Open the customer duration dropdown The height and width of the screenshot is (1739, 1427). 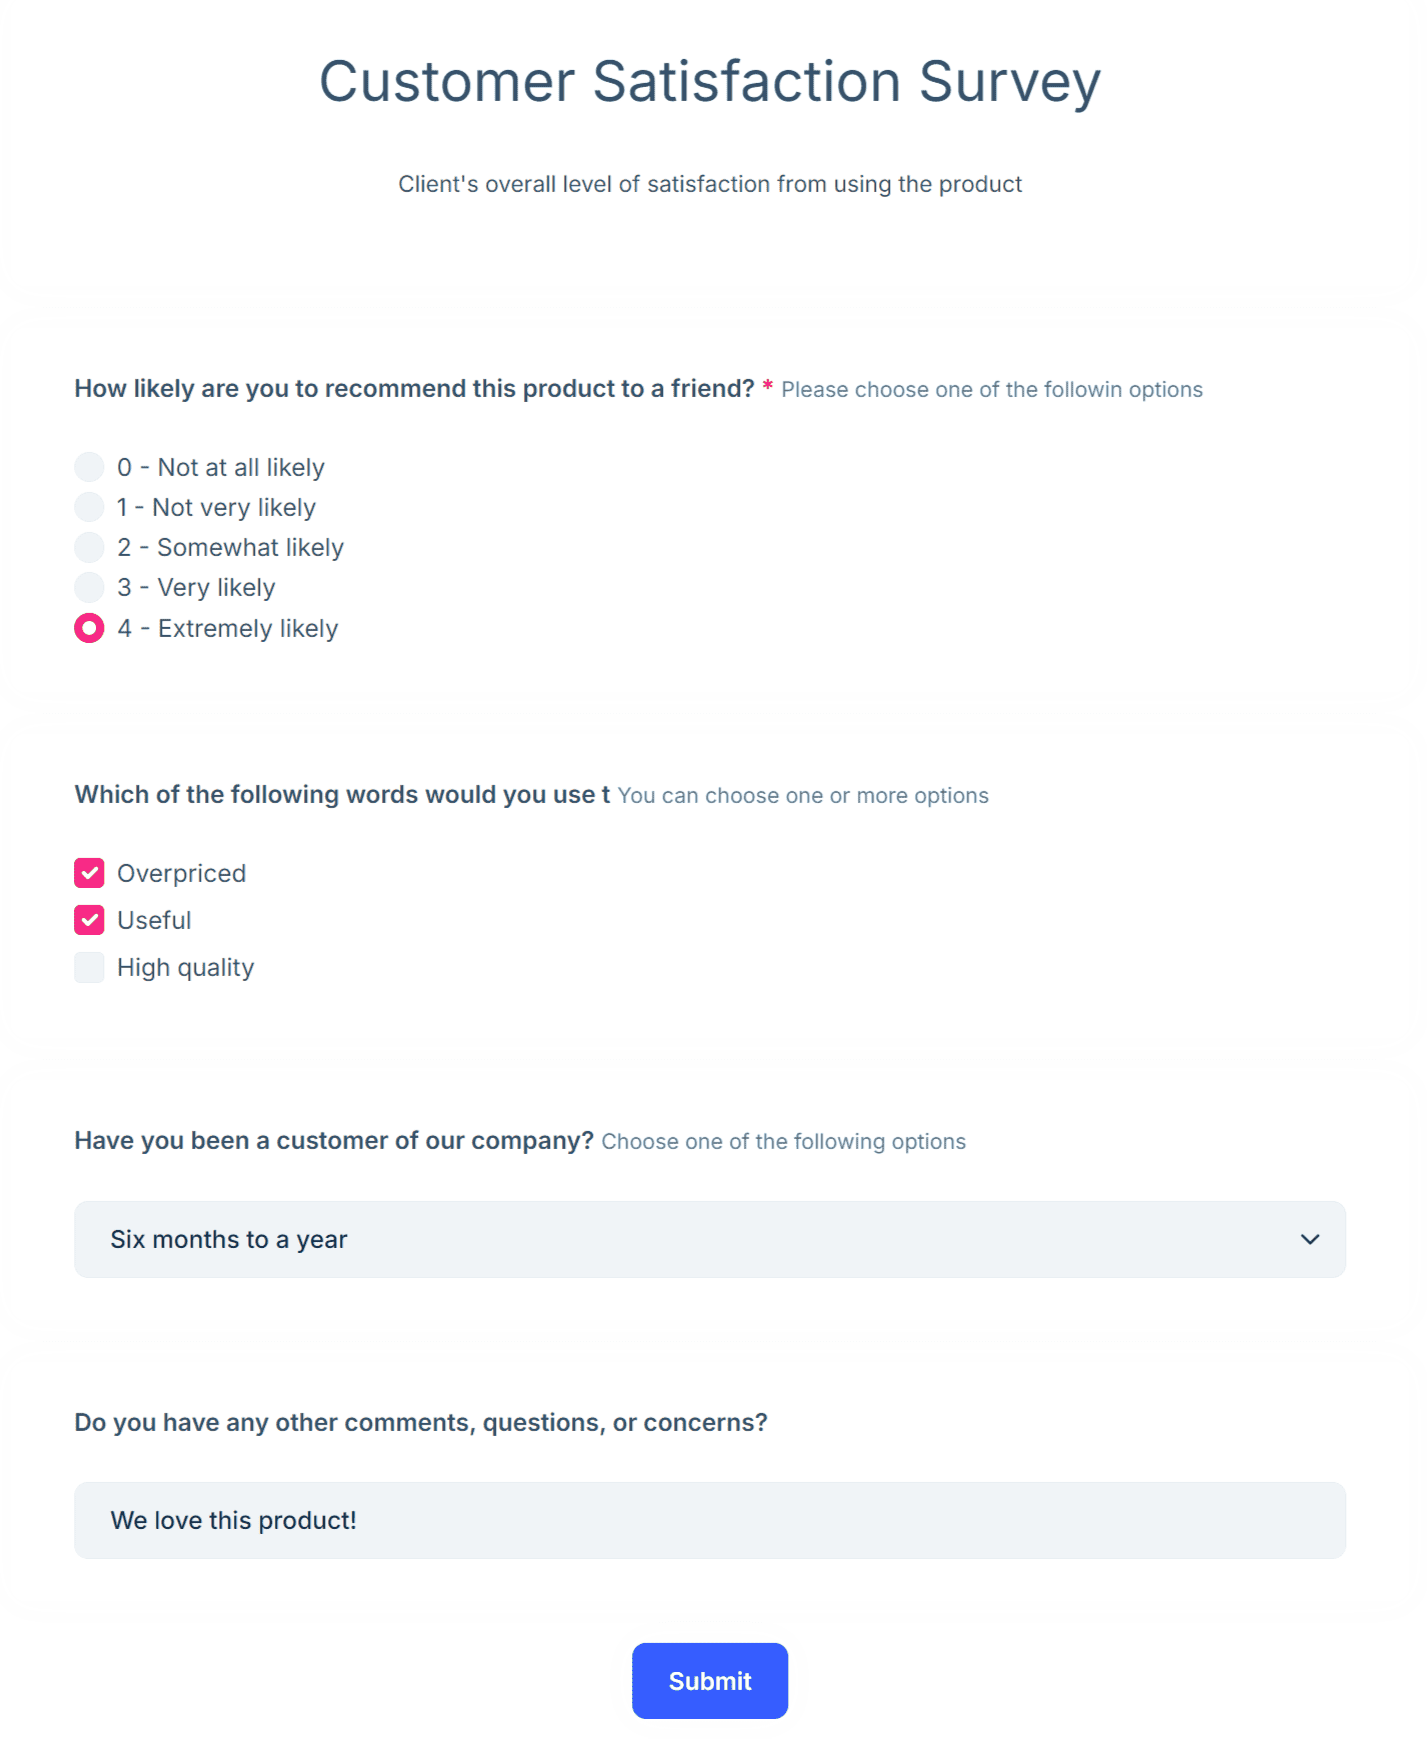[x=709, y=1239]
